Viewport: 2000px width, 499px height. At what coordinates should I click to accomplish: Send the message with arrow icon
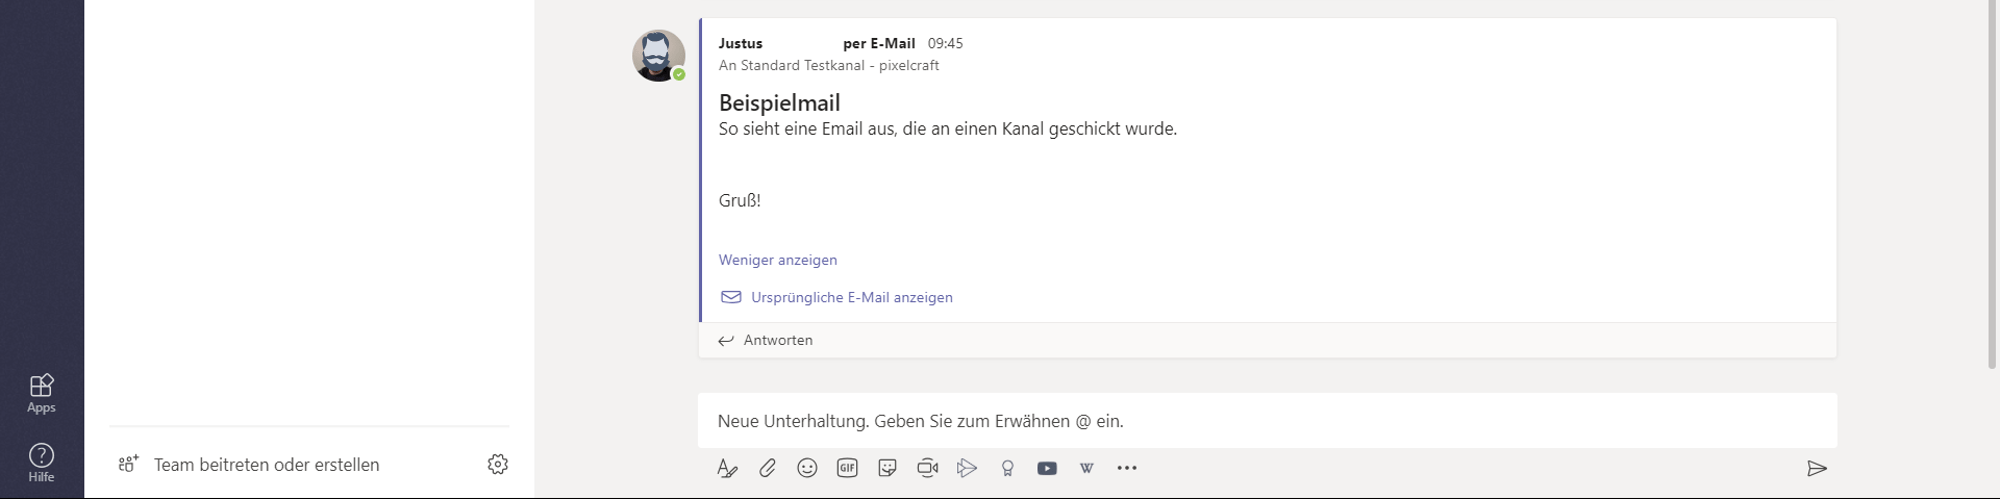1817,468
